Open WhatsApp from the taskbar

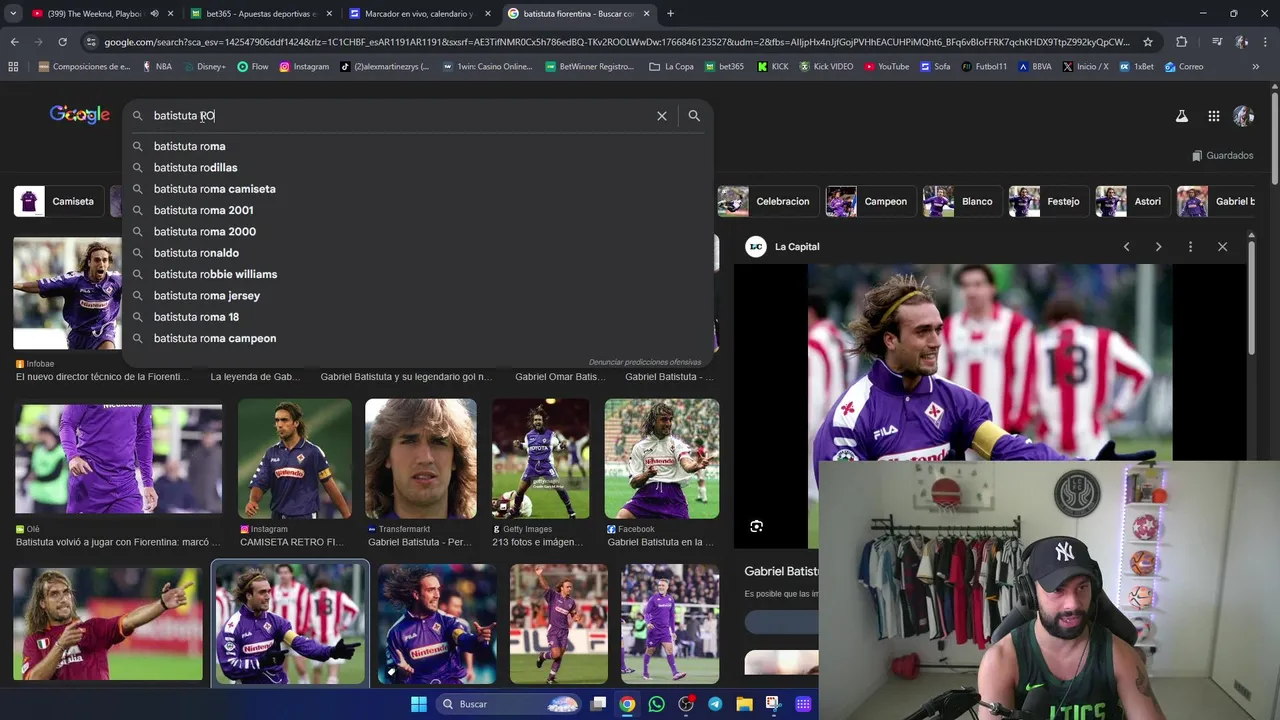[656, 704]
